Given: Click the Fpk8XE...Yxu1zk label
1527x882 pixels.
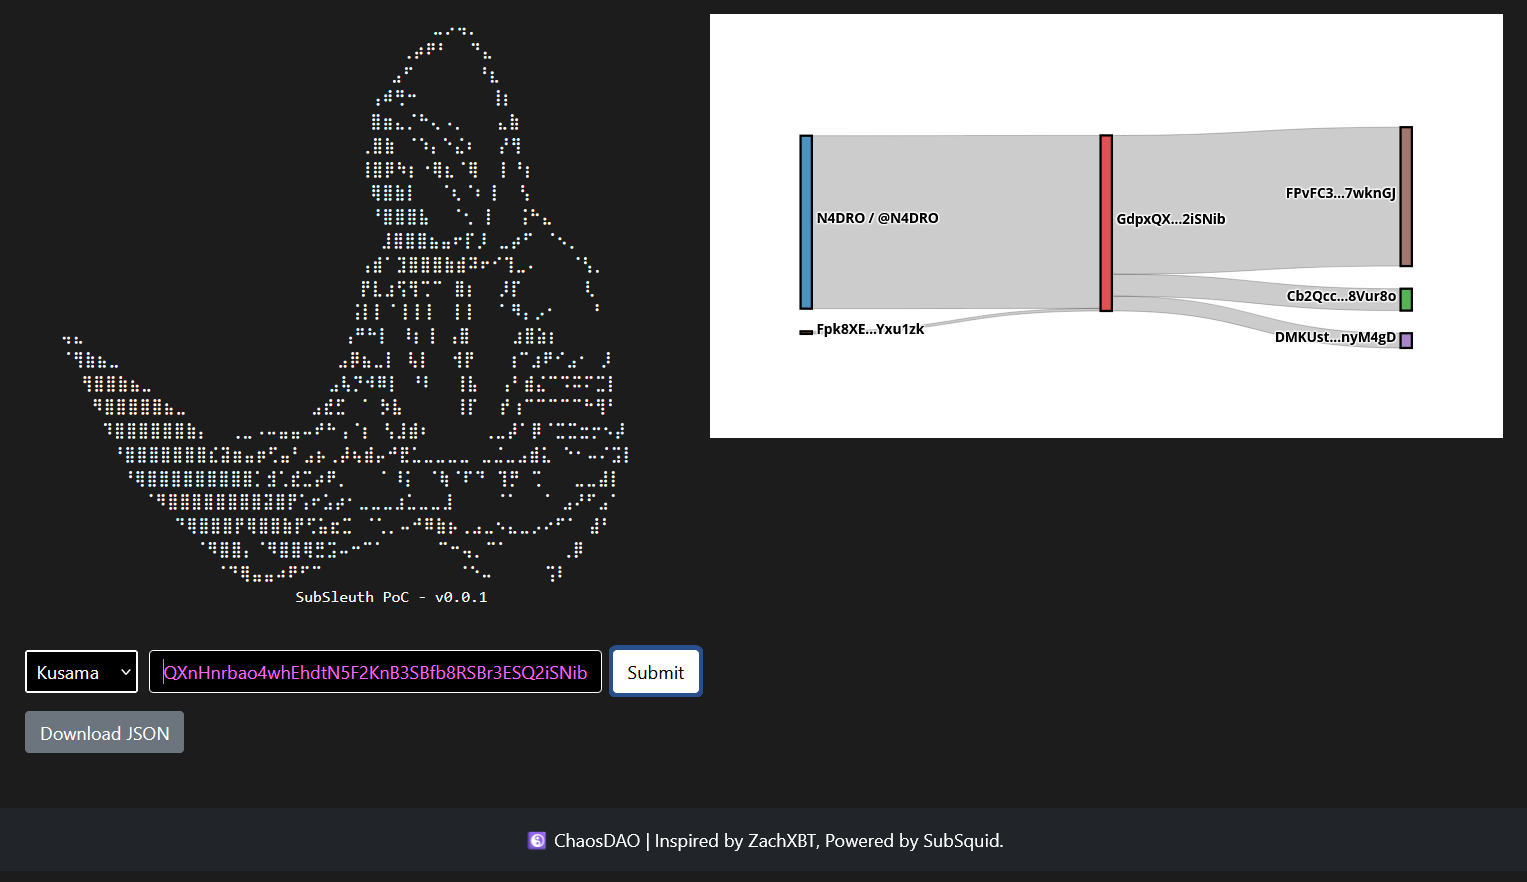Looking at the screenshot, I should click(x=870, y=329).
